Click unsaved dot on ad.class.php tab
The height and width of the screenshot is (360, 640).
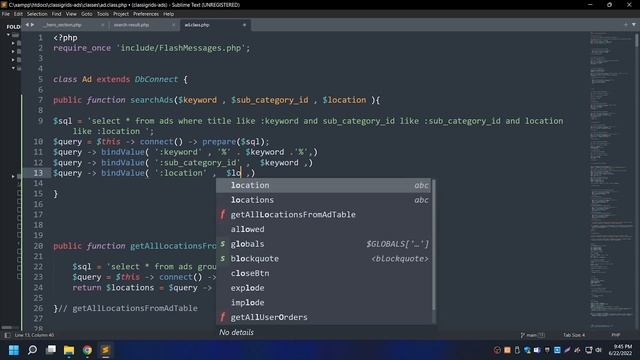244,25
